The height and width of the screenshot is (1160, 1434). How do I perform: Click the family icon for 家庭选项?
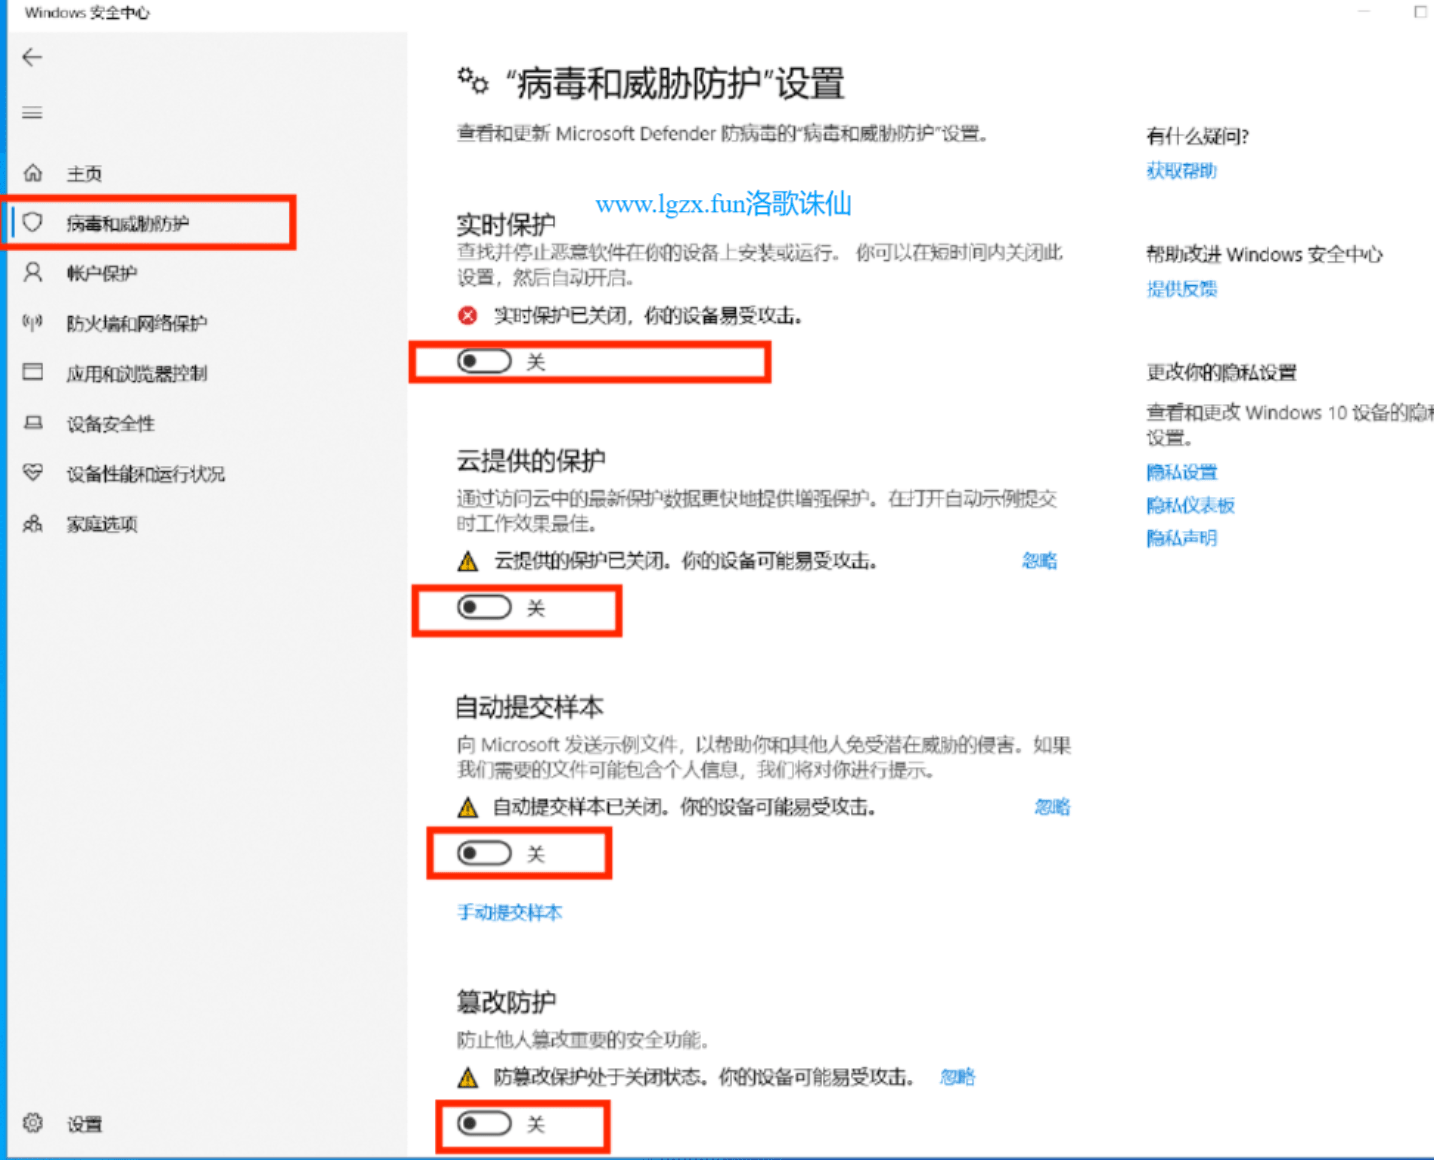pyautogui.click(x=33, y=523)
